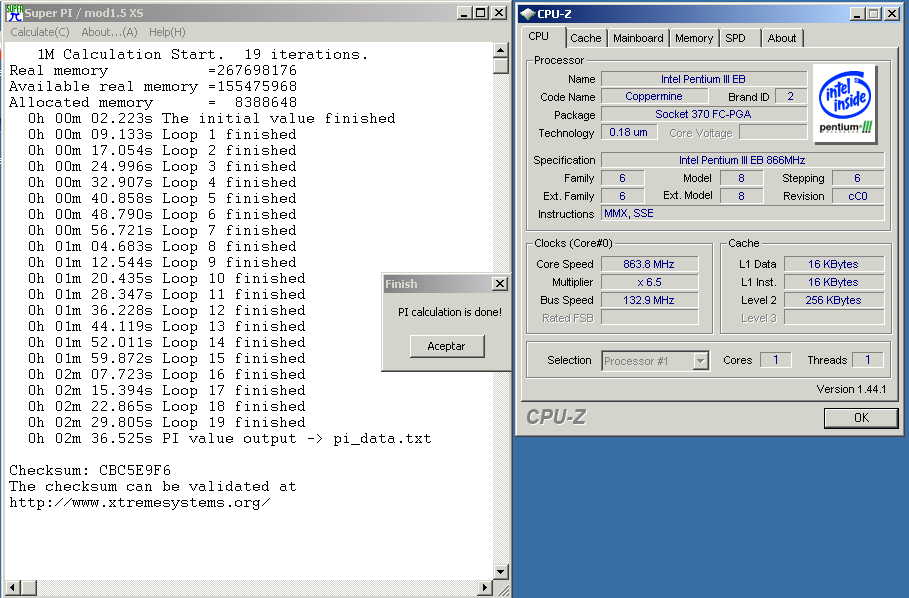Image resolution: width=909 pixels, height=598 pixels.
Task: Click the Super PI vertical scrollbar up arrow
Action: tap(501, 50)
